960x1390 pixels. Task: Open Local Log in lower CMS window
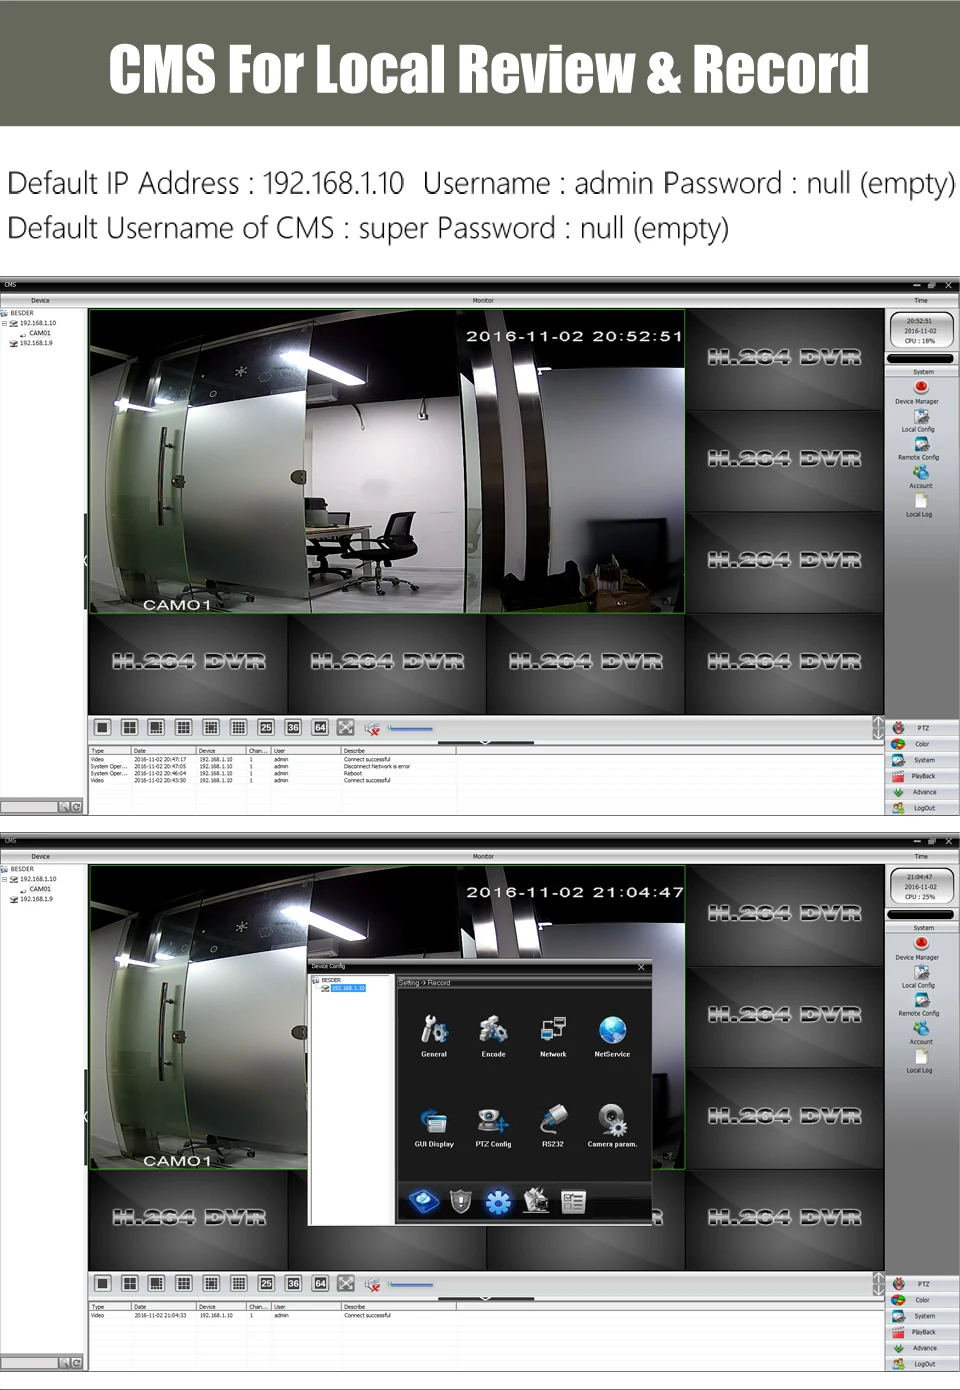[x=920, y=1060]
